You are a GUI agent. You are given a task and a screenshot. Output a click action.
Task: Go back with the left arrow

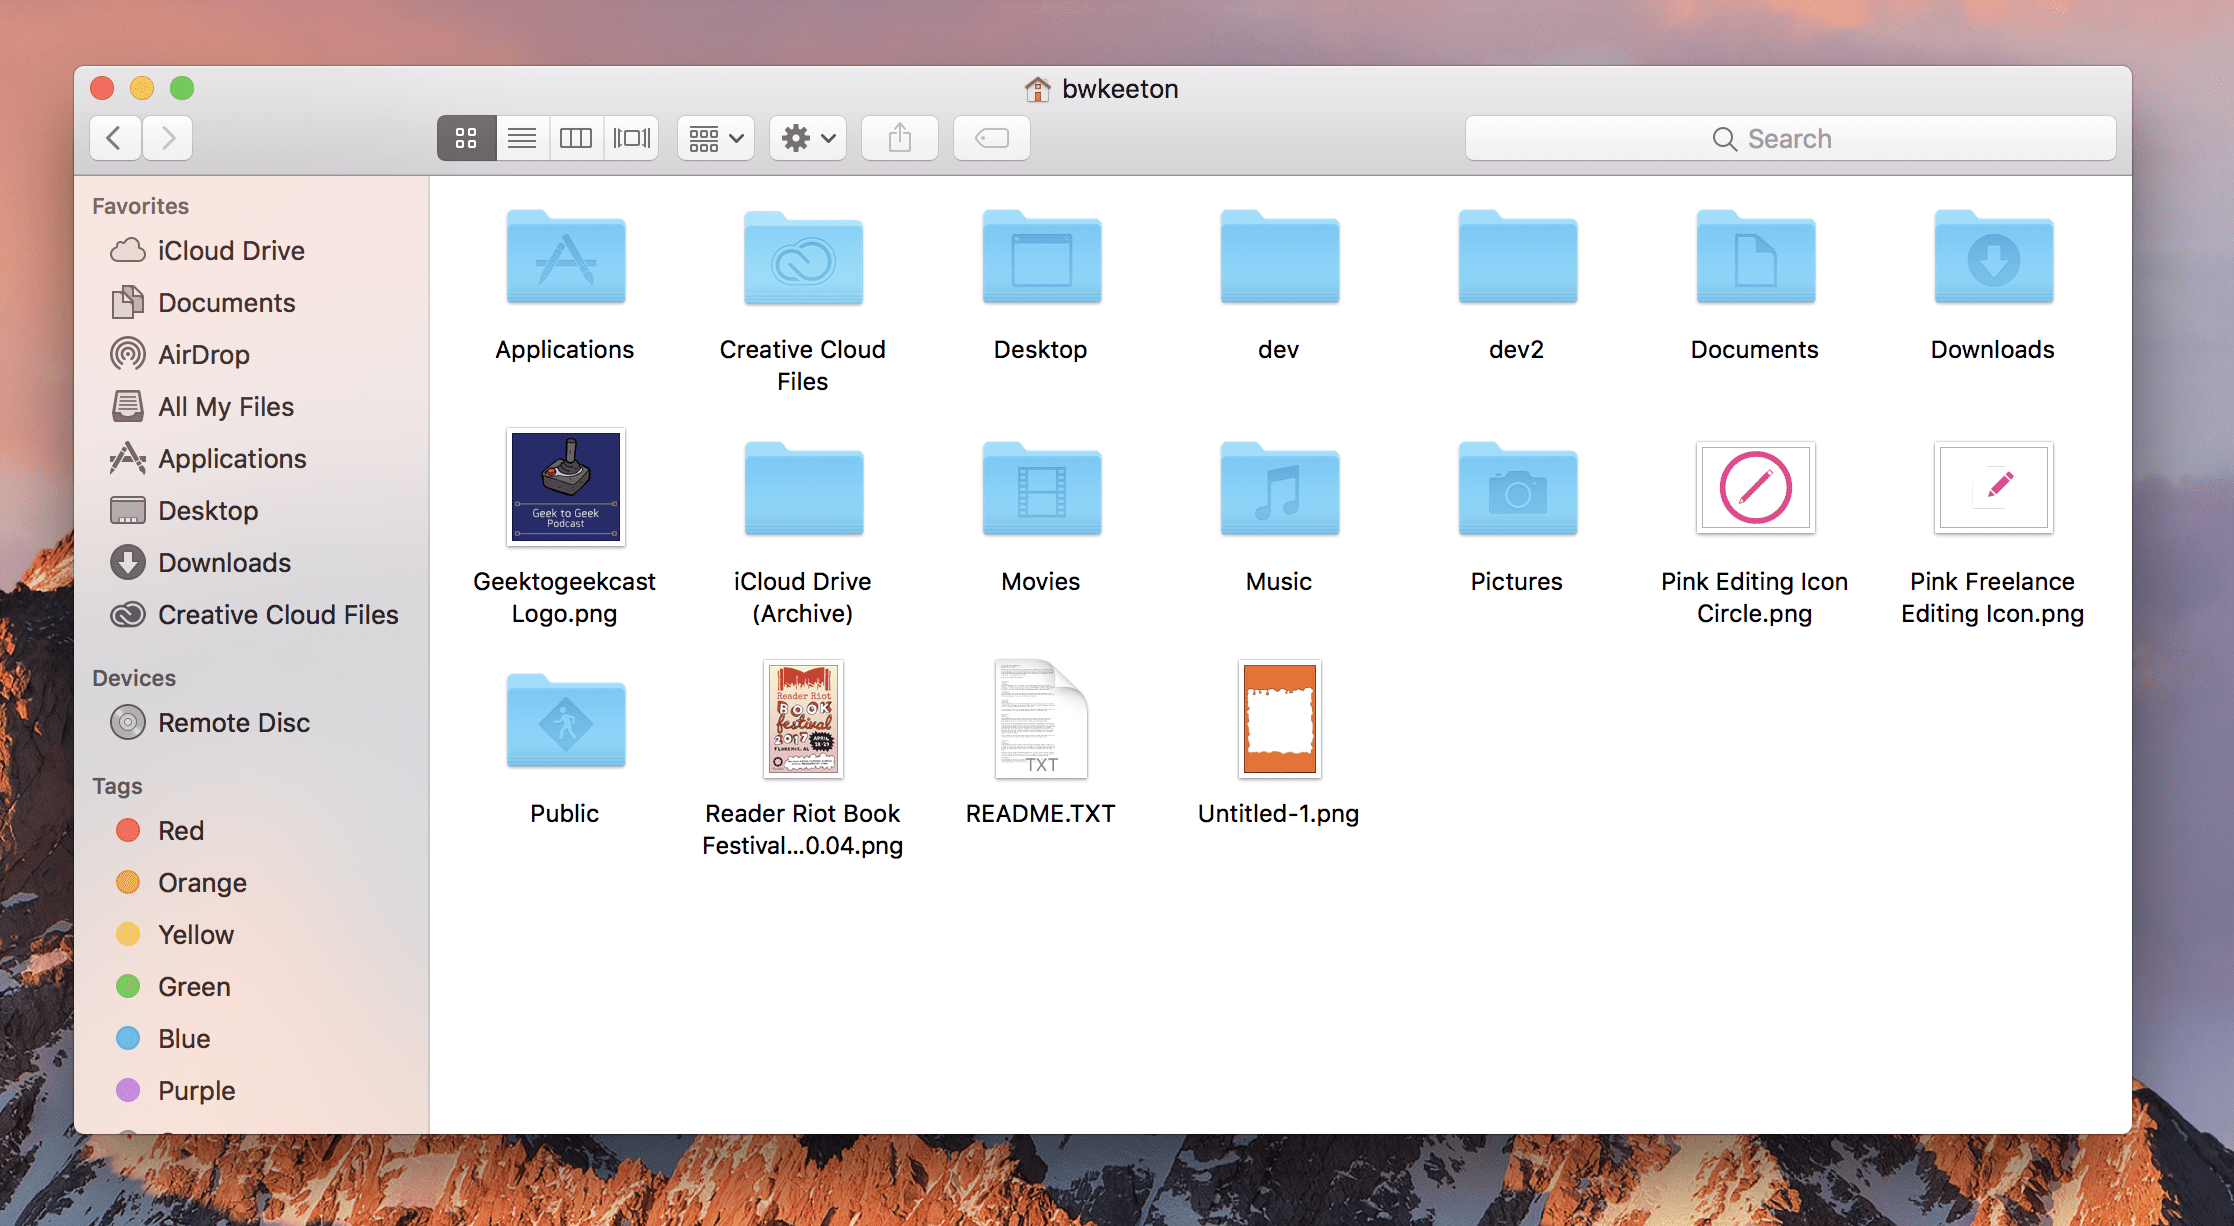[115, 138]
